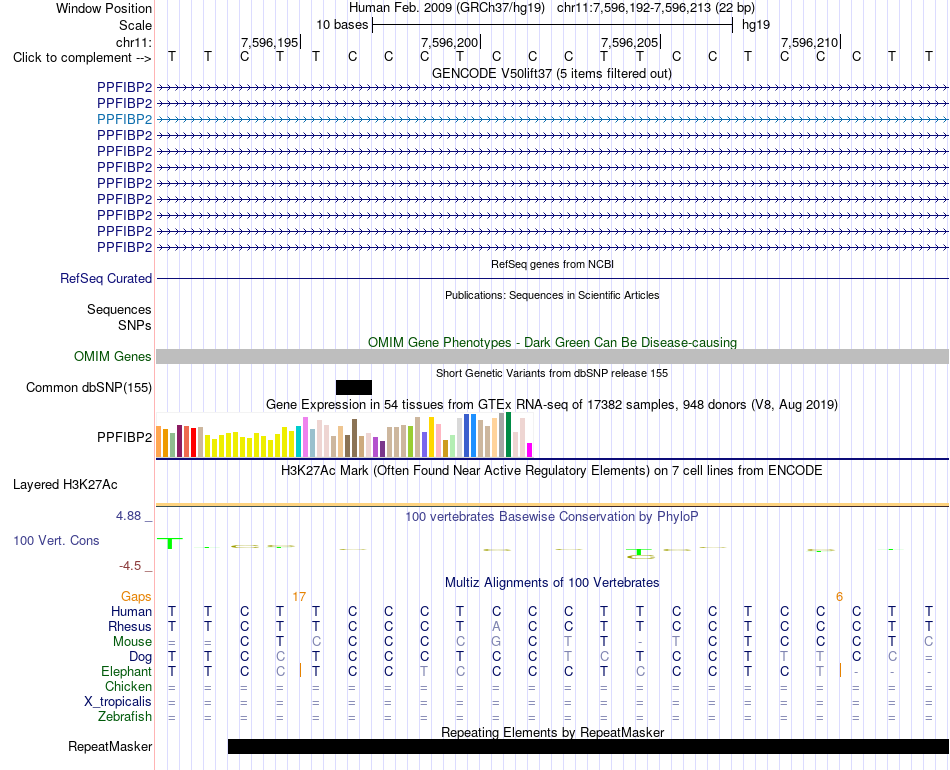Open 'Repeating Elements by RepeatMasker' title
The height and width of the screenshot is (770, 950).
(553, 732)
